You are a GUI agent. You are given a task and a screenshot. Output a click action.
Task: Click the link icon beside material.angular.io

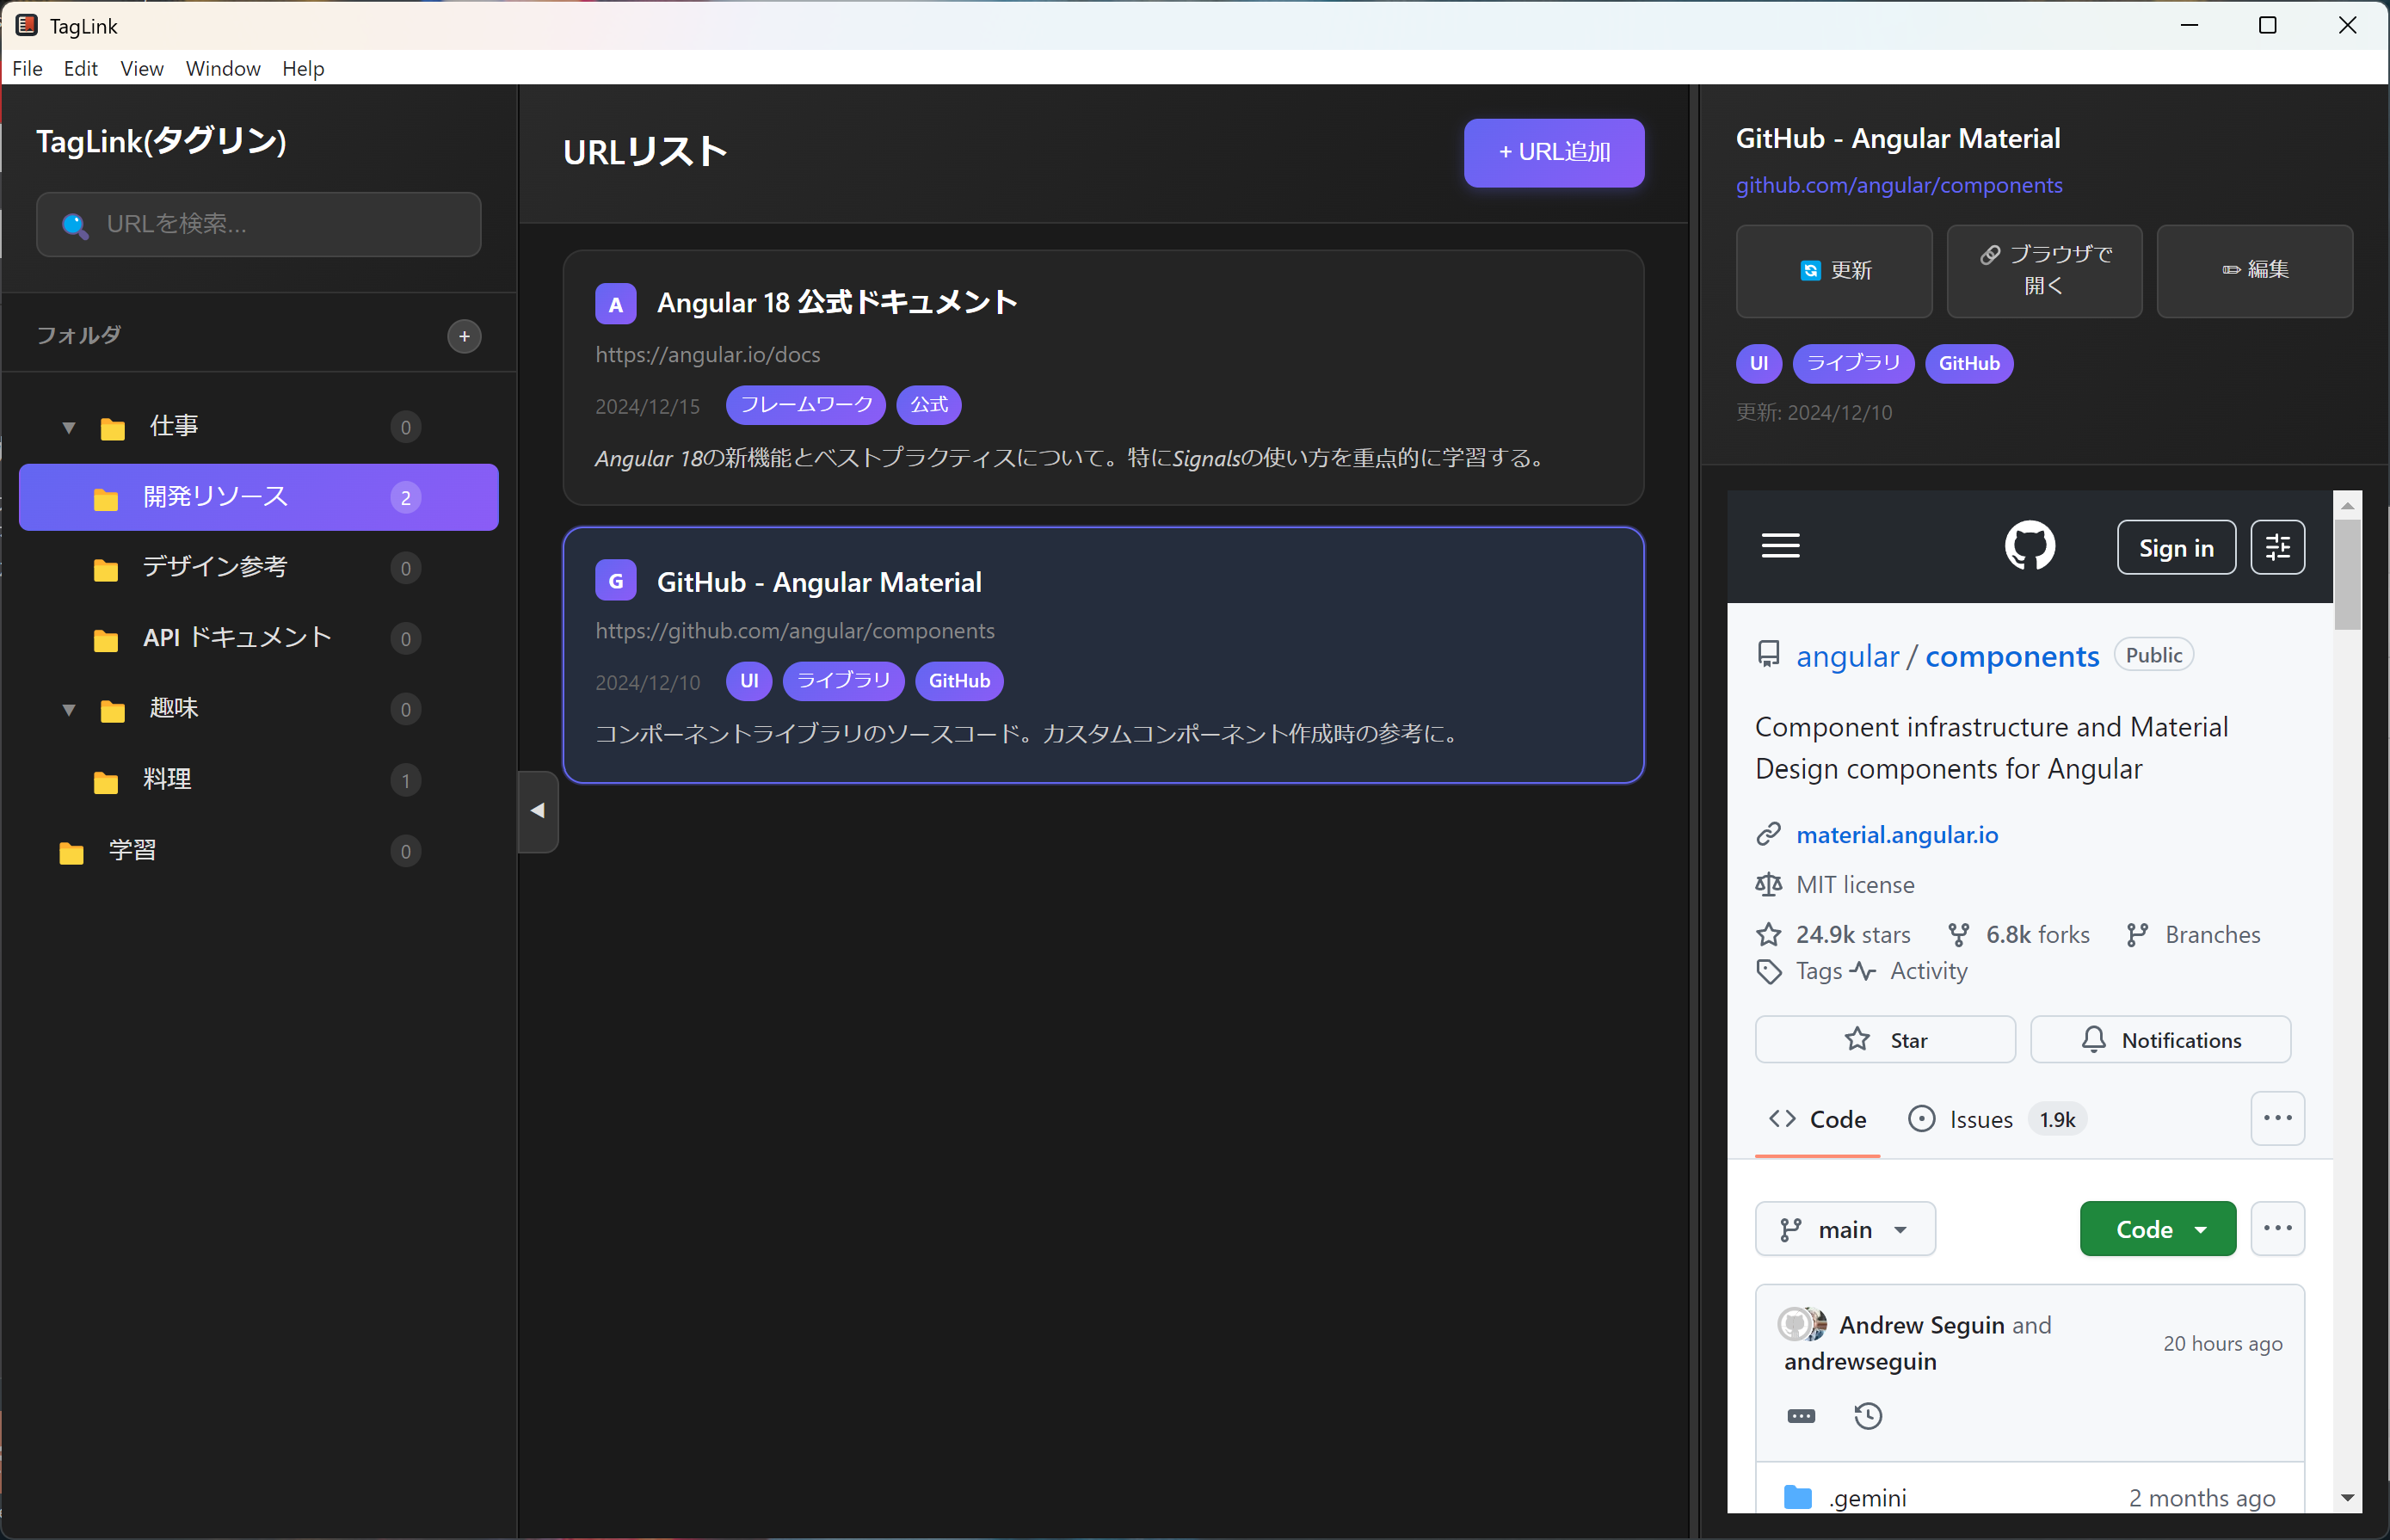click(1768, 834)
